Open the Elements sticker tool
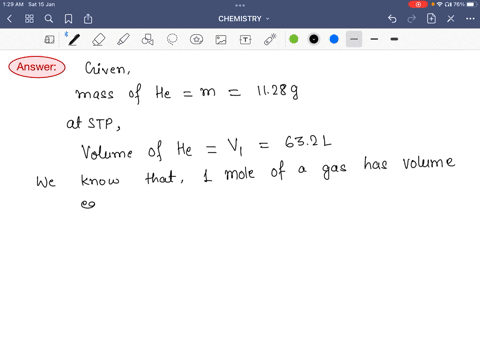This screenshot has height=360, width=480. click(196, 40)
